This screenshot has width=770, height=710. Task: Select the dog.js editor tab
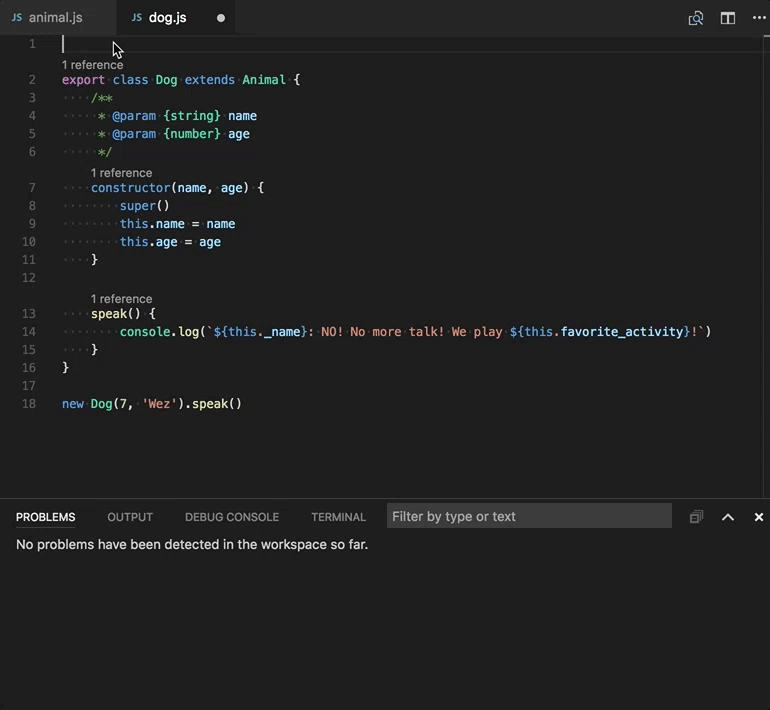coord(167,18)
